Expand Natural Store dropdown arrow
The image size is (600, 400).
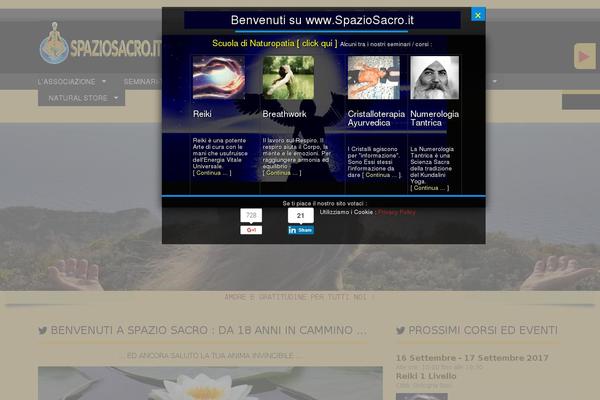pyautogui.click(x=116, y=98)
